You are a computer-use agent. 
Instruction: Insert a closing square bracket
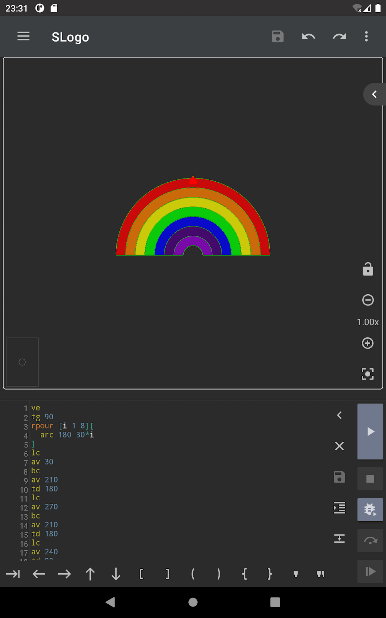[x=167, y=574]
